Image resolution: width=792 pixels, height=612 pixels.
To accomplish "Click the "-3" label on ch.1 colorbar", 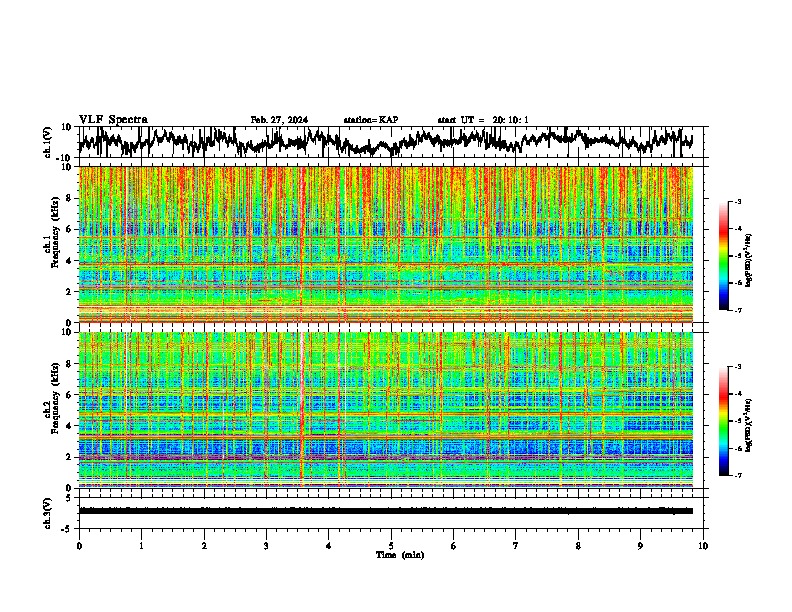I will coord(738,201).
